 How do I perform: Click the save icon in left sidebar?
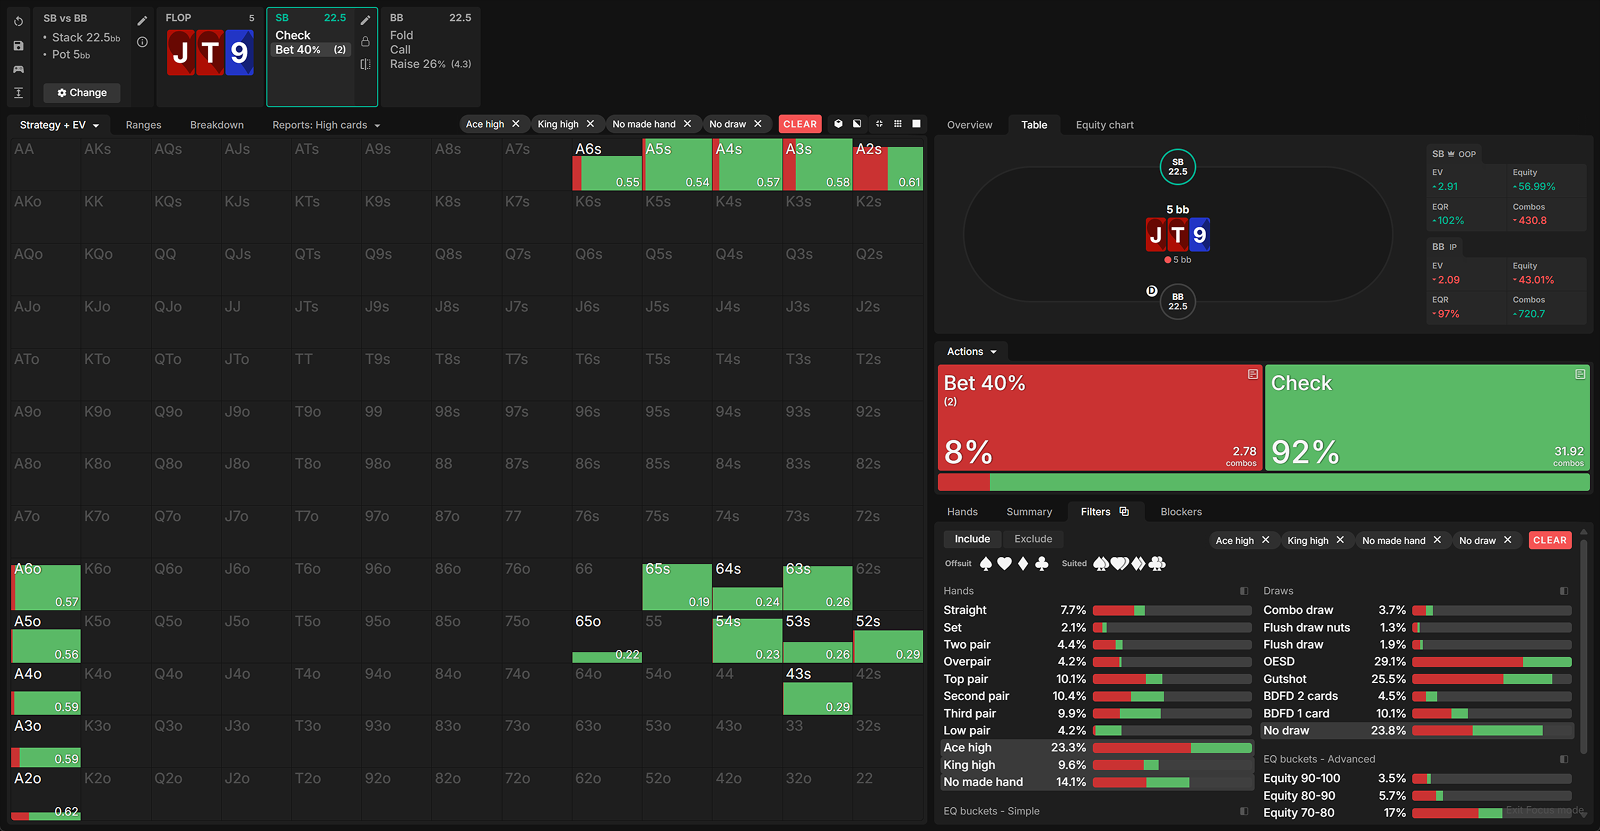(18, 46)
